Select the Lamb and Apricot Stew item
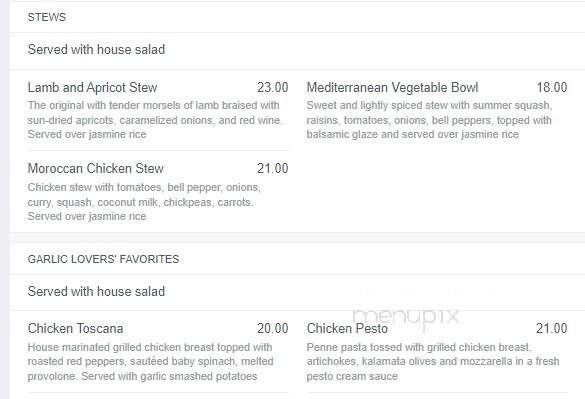This screenshot has width=585, height=399. tap(93, 88)
